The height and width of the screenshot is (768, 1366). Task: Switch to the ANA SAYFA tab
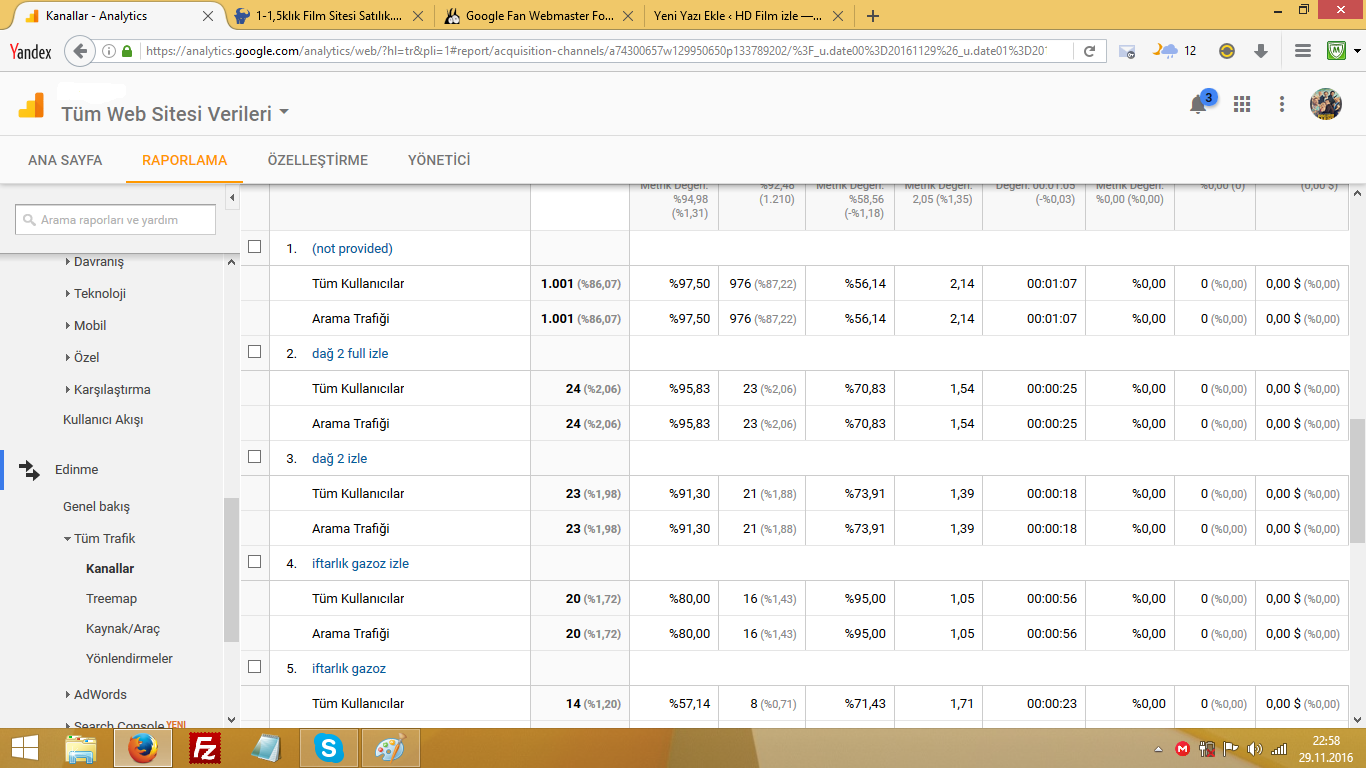65,160
